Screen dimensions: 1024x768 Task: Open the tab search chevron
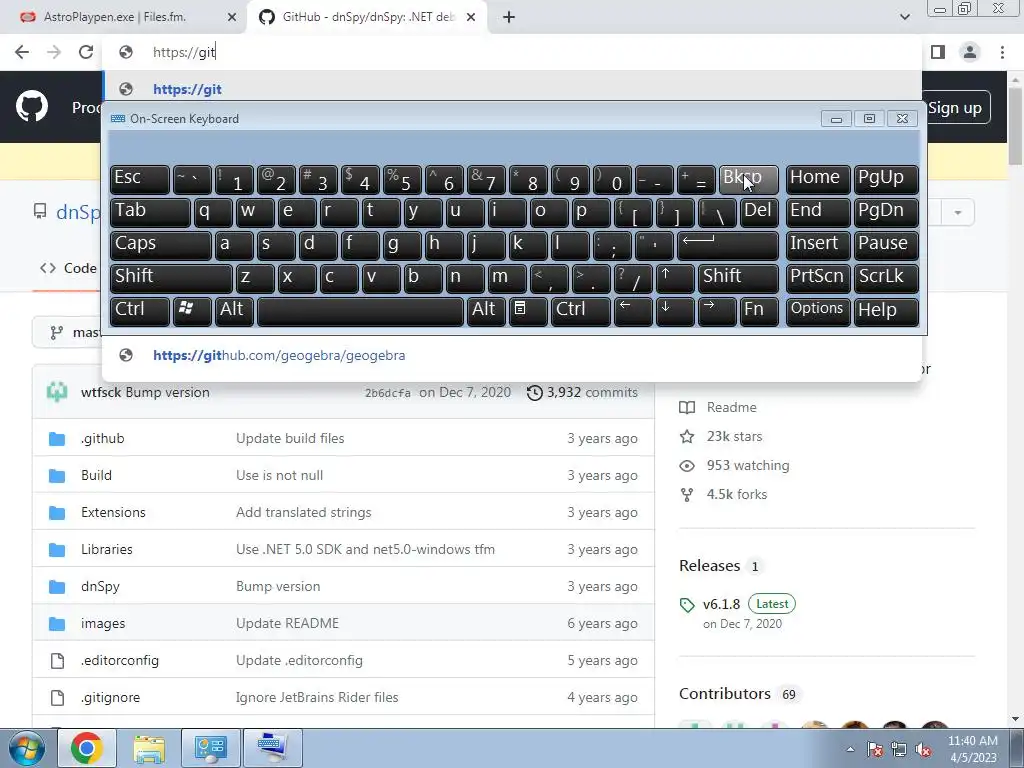[x=904, y=17]
